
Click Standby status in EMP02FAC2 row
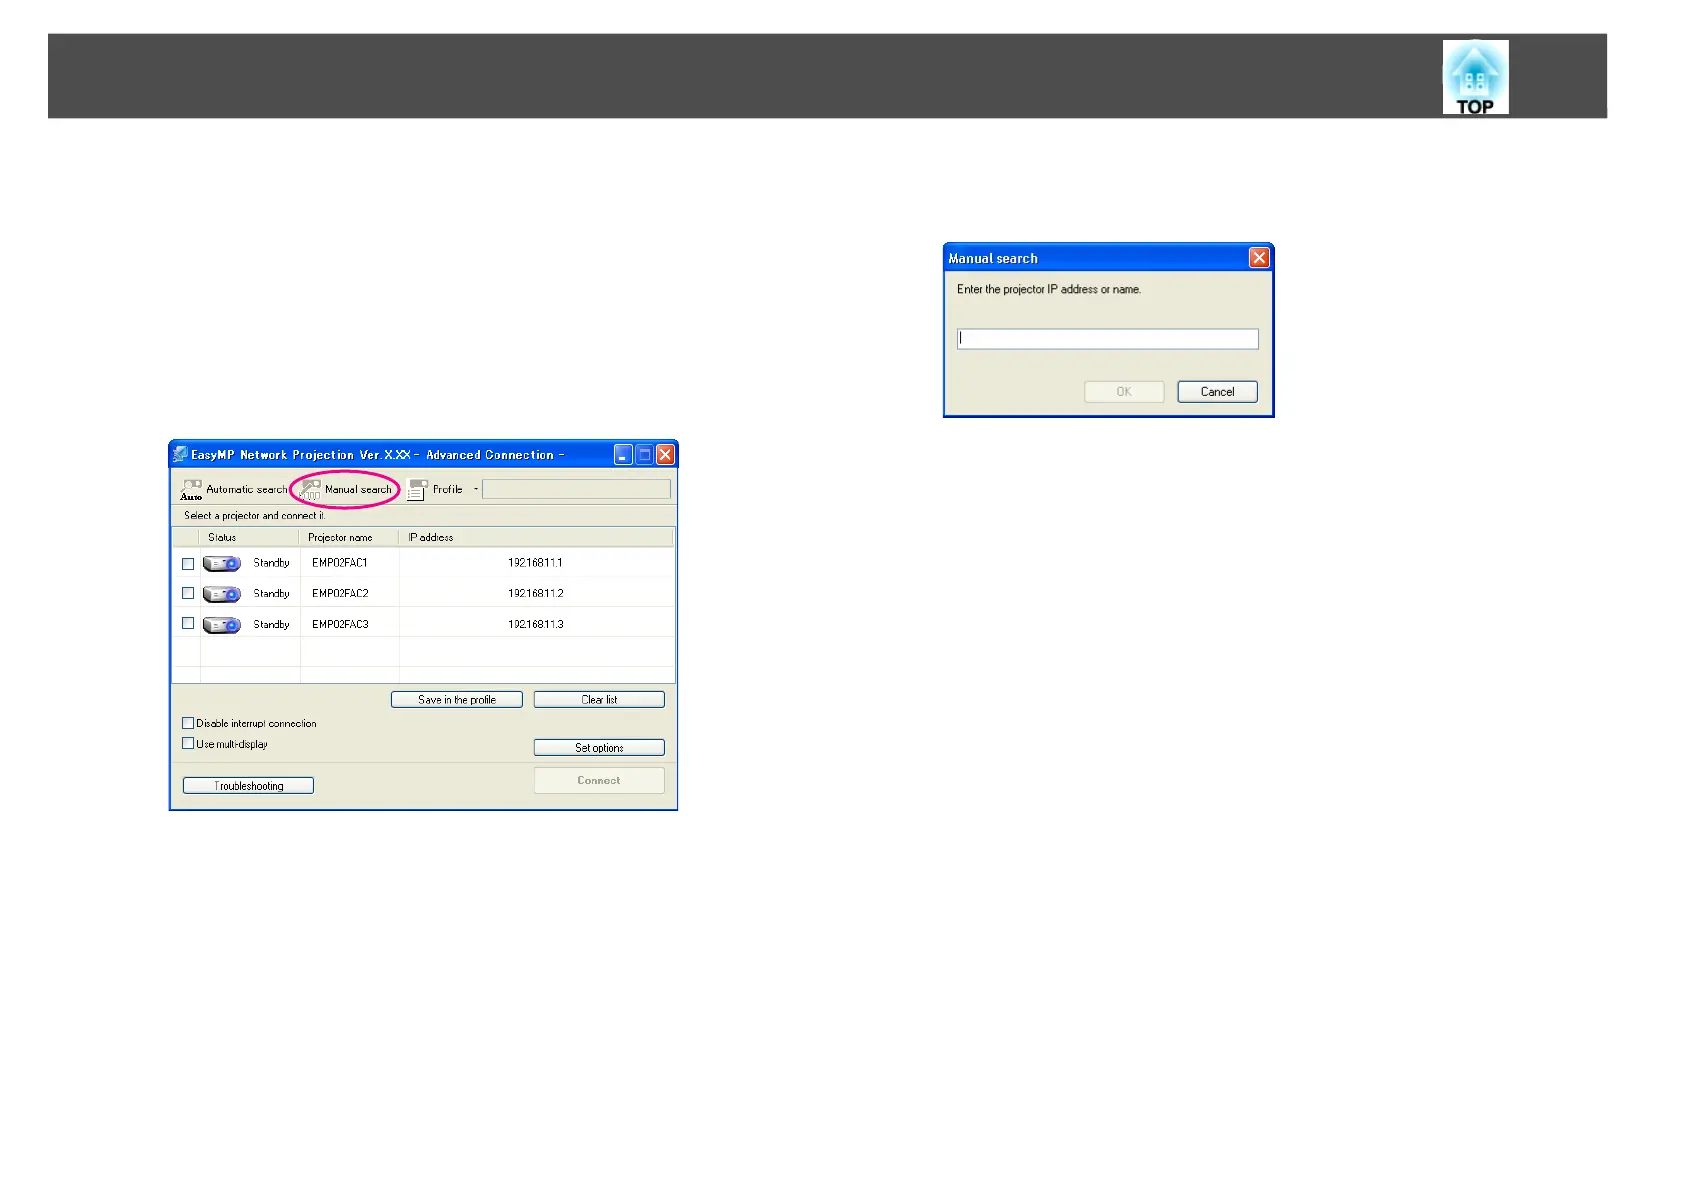click(x=271, y=594)
